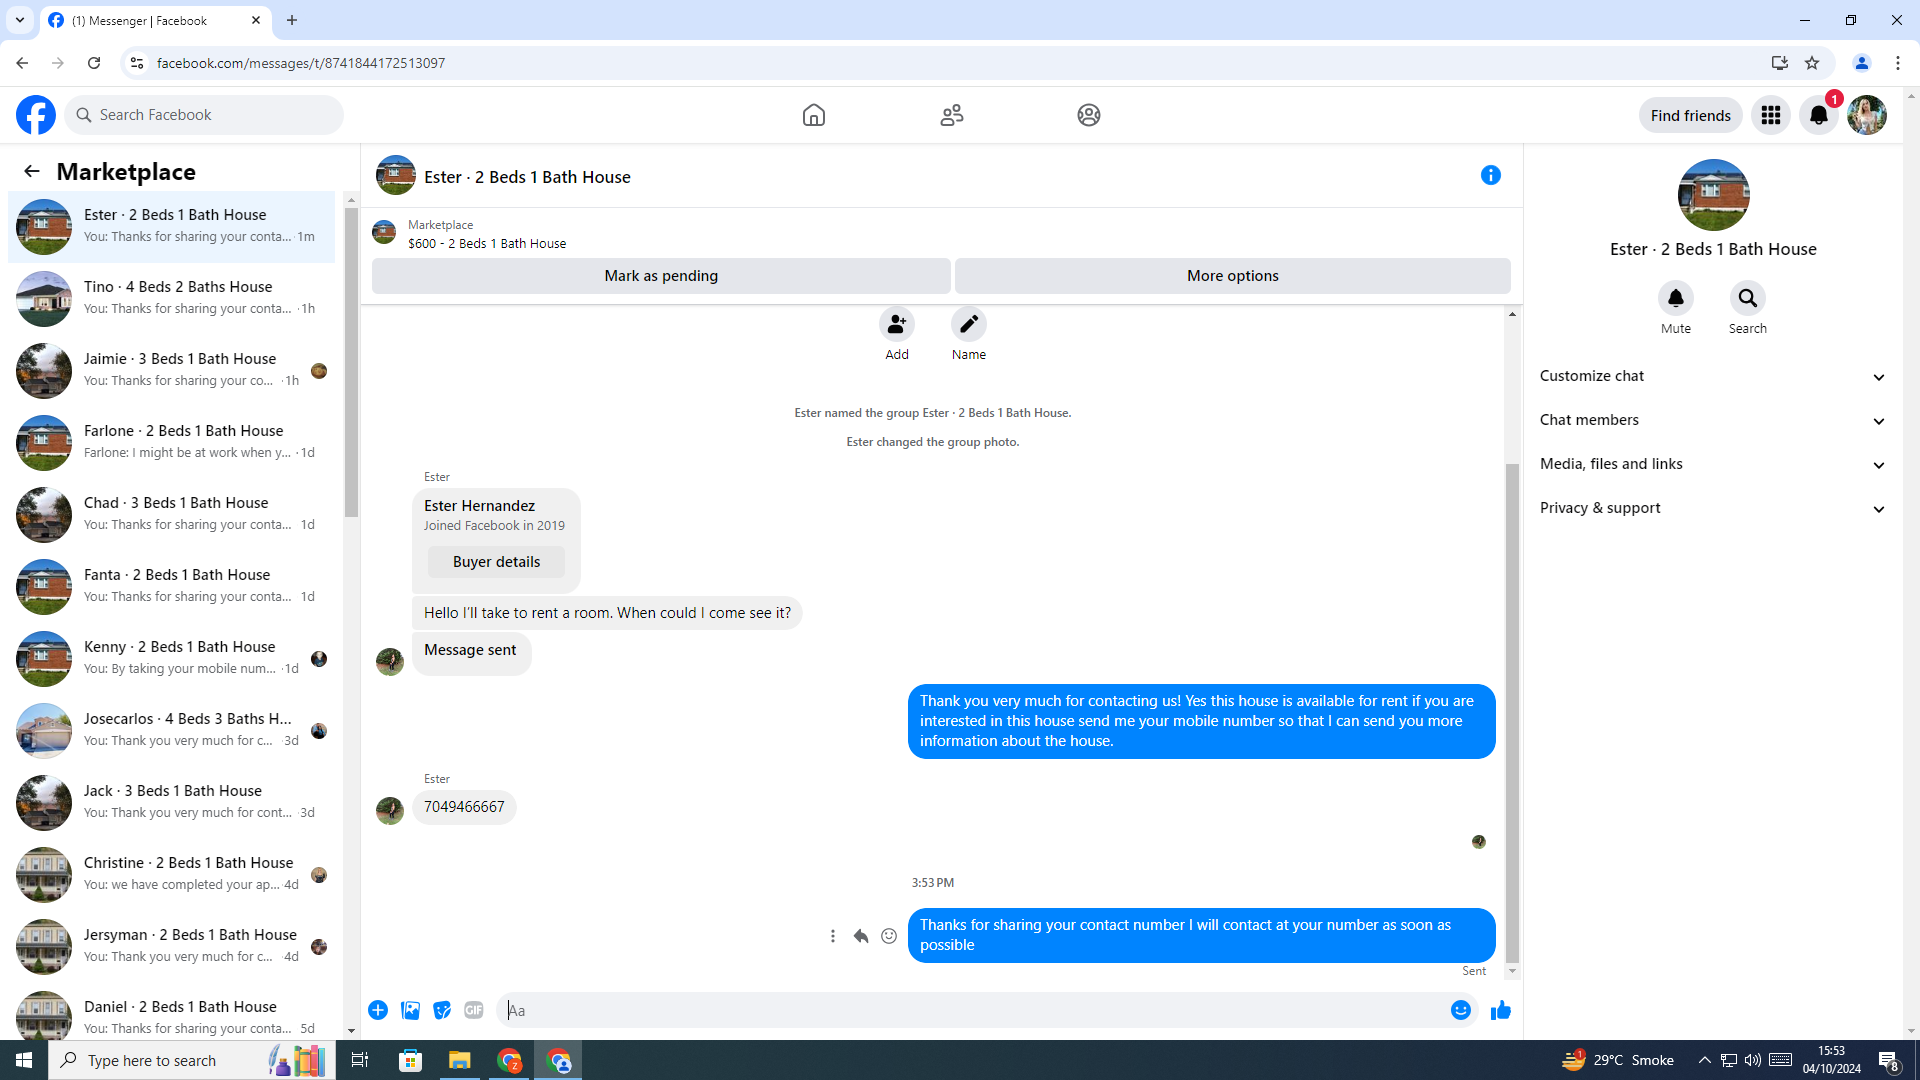Choose a GIF

(x=474, y=1010)
